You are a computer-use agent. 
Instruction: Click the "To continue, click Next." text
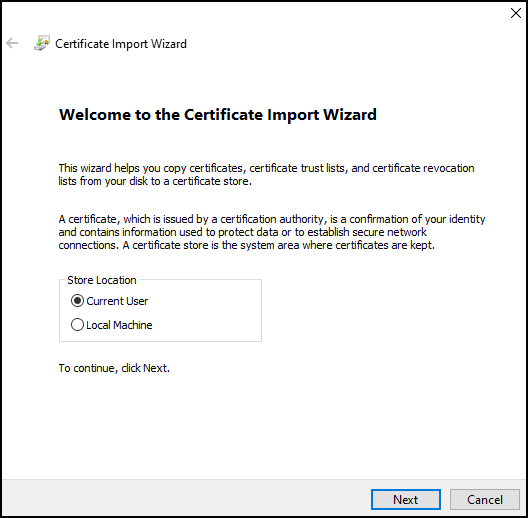point(114,368)
